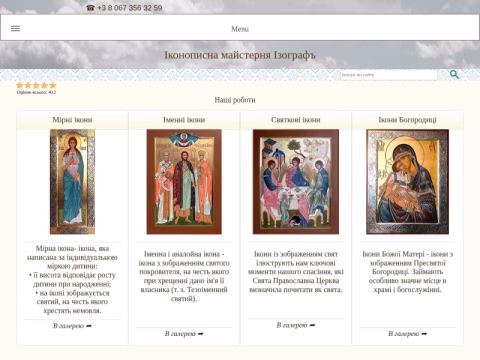Open the Мірні ікони category heading
480x360 pixels.
tap(72, 120)
